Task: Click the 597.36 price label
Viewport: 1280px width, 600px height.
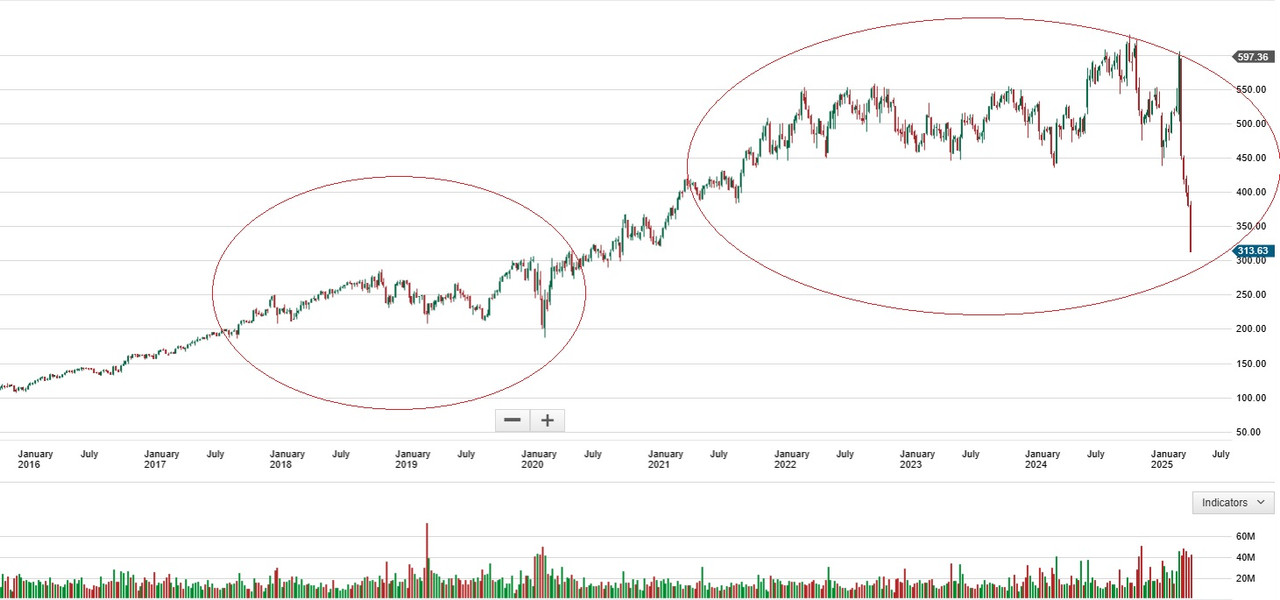Action: 1253,57
